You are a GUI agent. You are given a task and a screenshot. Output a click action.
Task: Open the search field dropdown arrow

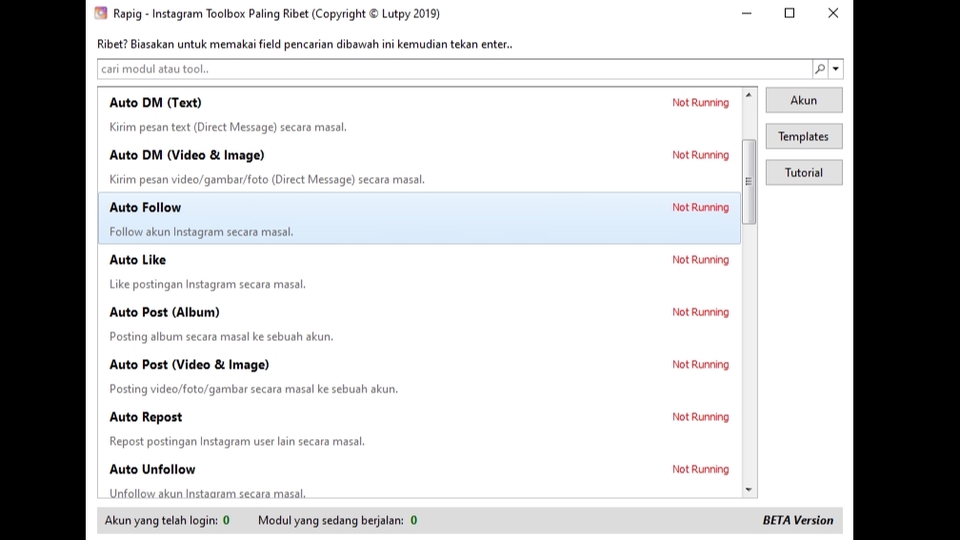coord(836,69)
